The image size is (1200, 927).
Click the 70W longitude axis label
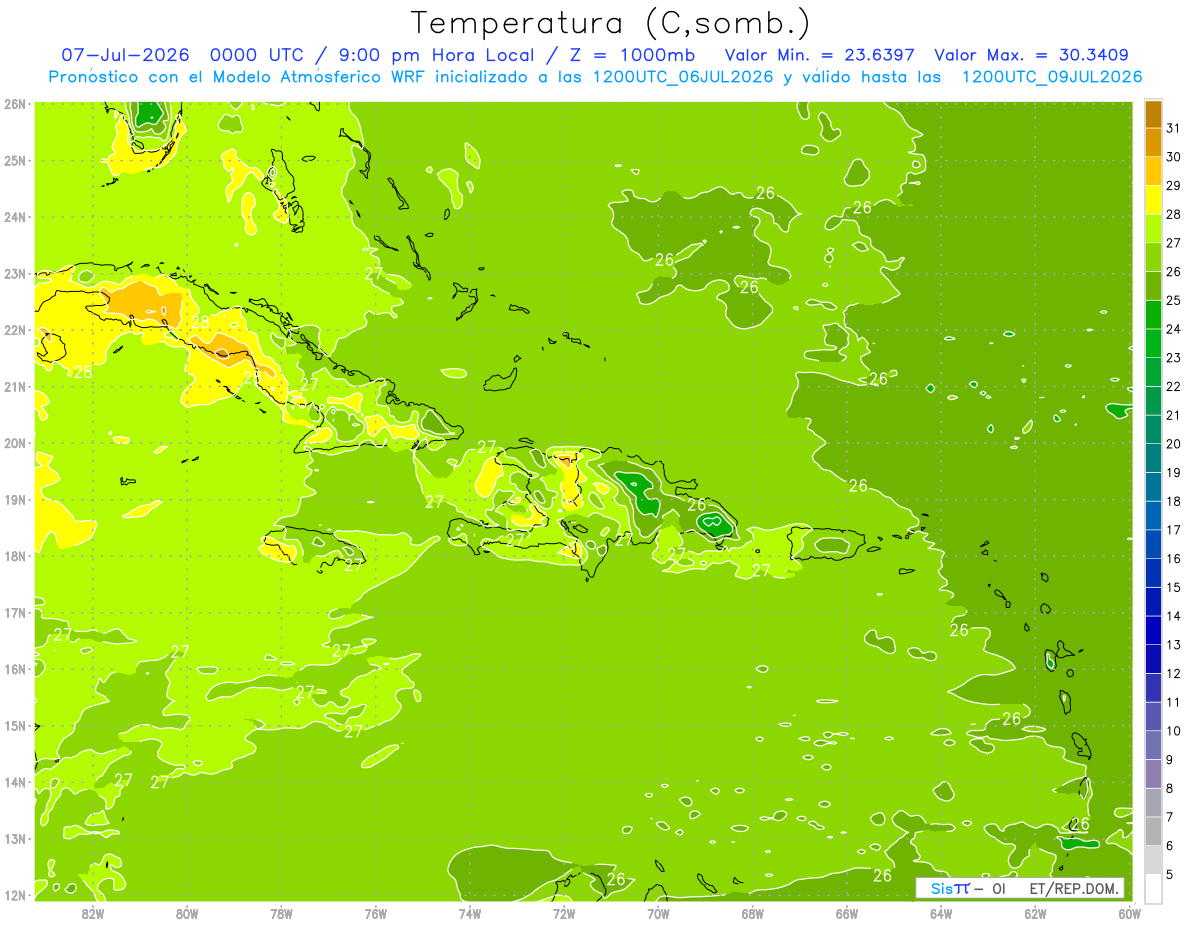(x=658, y=914)
